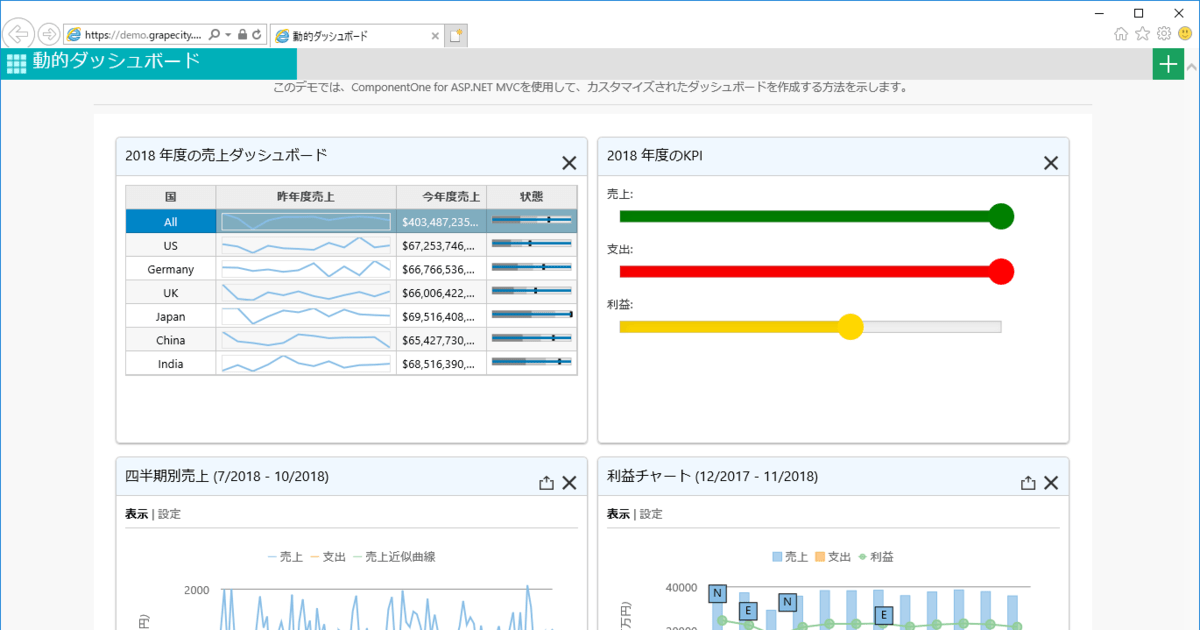Click the browser forward arrow

click(48, 34)
